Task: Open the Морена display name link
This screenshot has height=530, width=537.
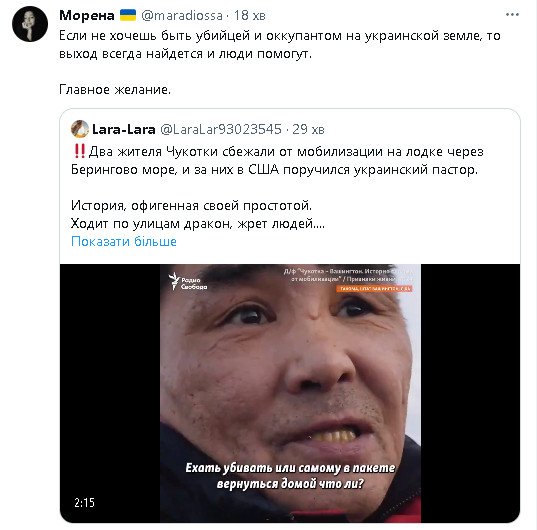Action: point(87,15)
